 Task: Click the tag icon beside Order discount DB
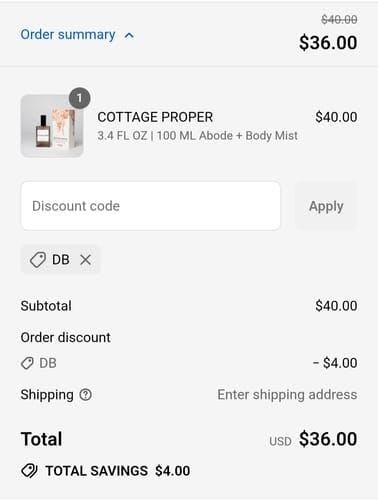pos(27,363)
